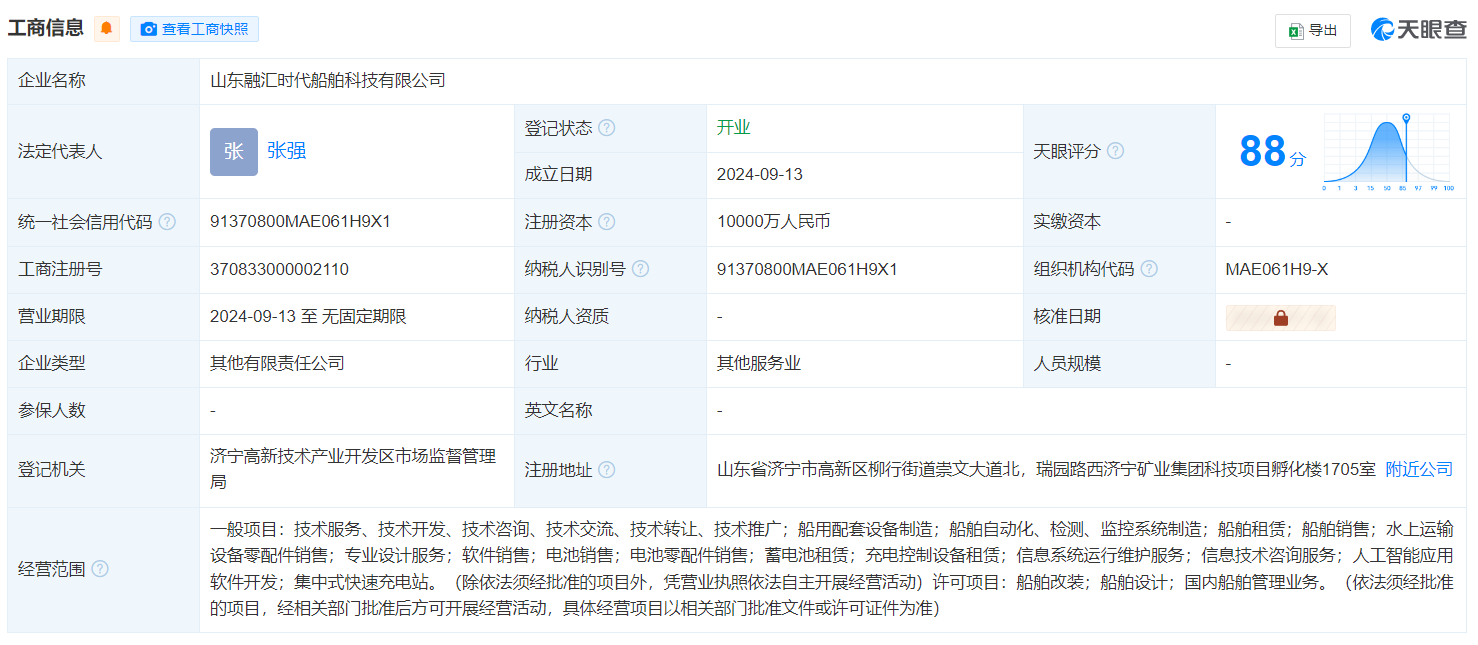Click the locked 核准日期 field
The width and height of the screenshot is (1478, 645).
(x=1280, y=317)
